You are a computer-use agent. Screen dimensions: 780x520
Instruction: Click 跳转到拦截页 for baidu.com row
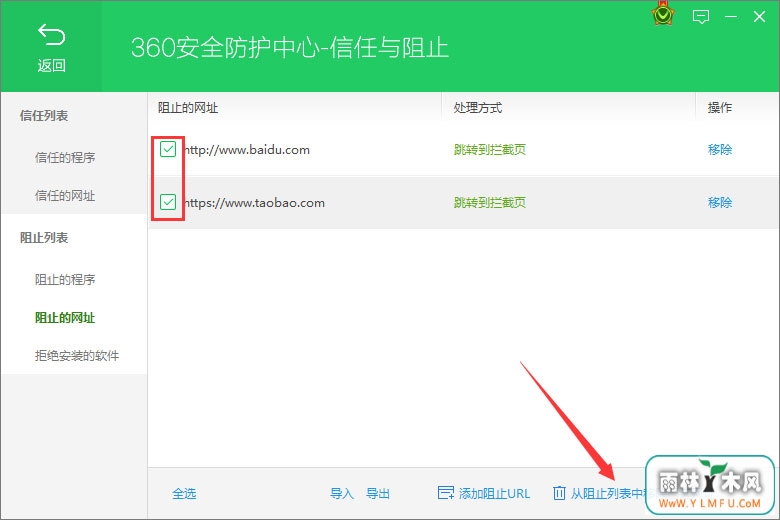pos(489,149)
